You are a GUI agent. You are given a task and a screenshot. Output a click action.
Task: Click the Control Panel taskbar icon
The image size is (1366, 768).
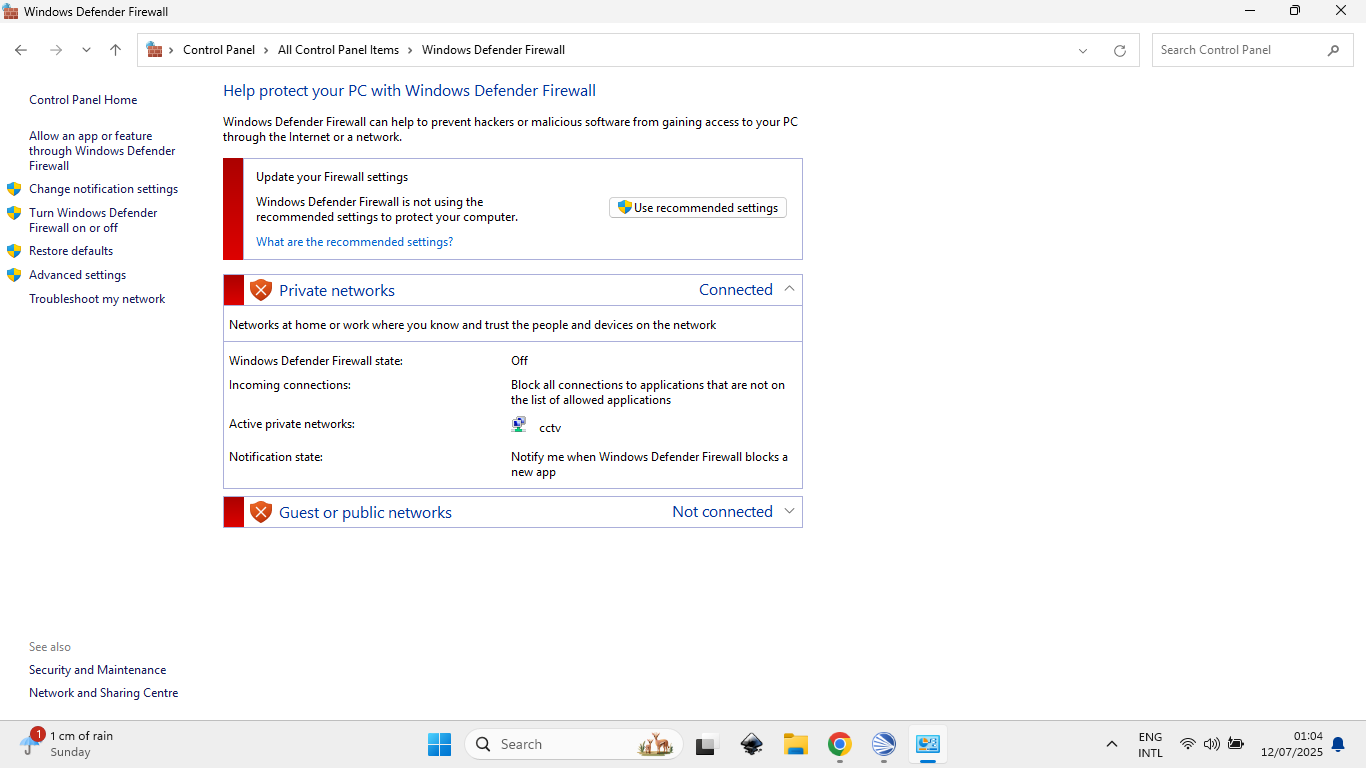928,744
